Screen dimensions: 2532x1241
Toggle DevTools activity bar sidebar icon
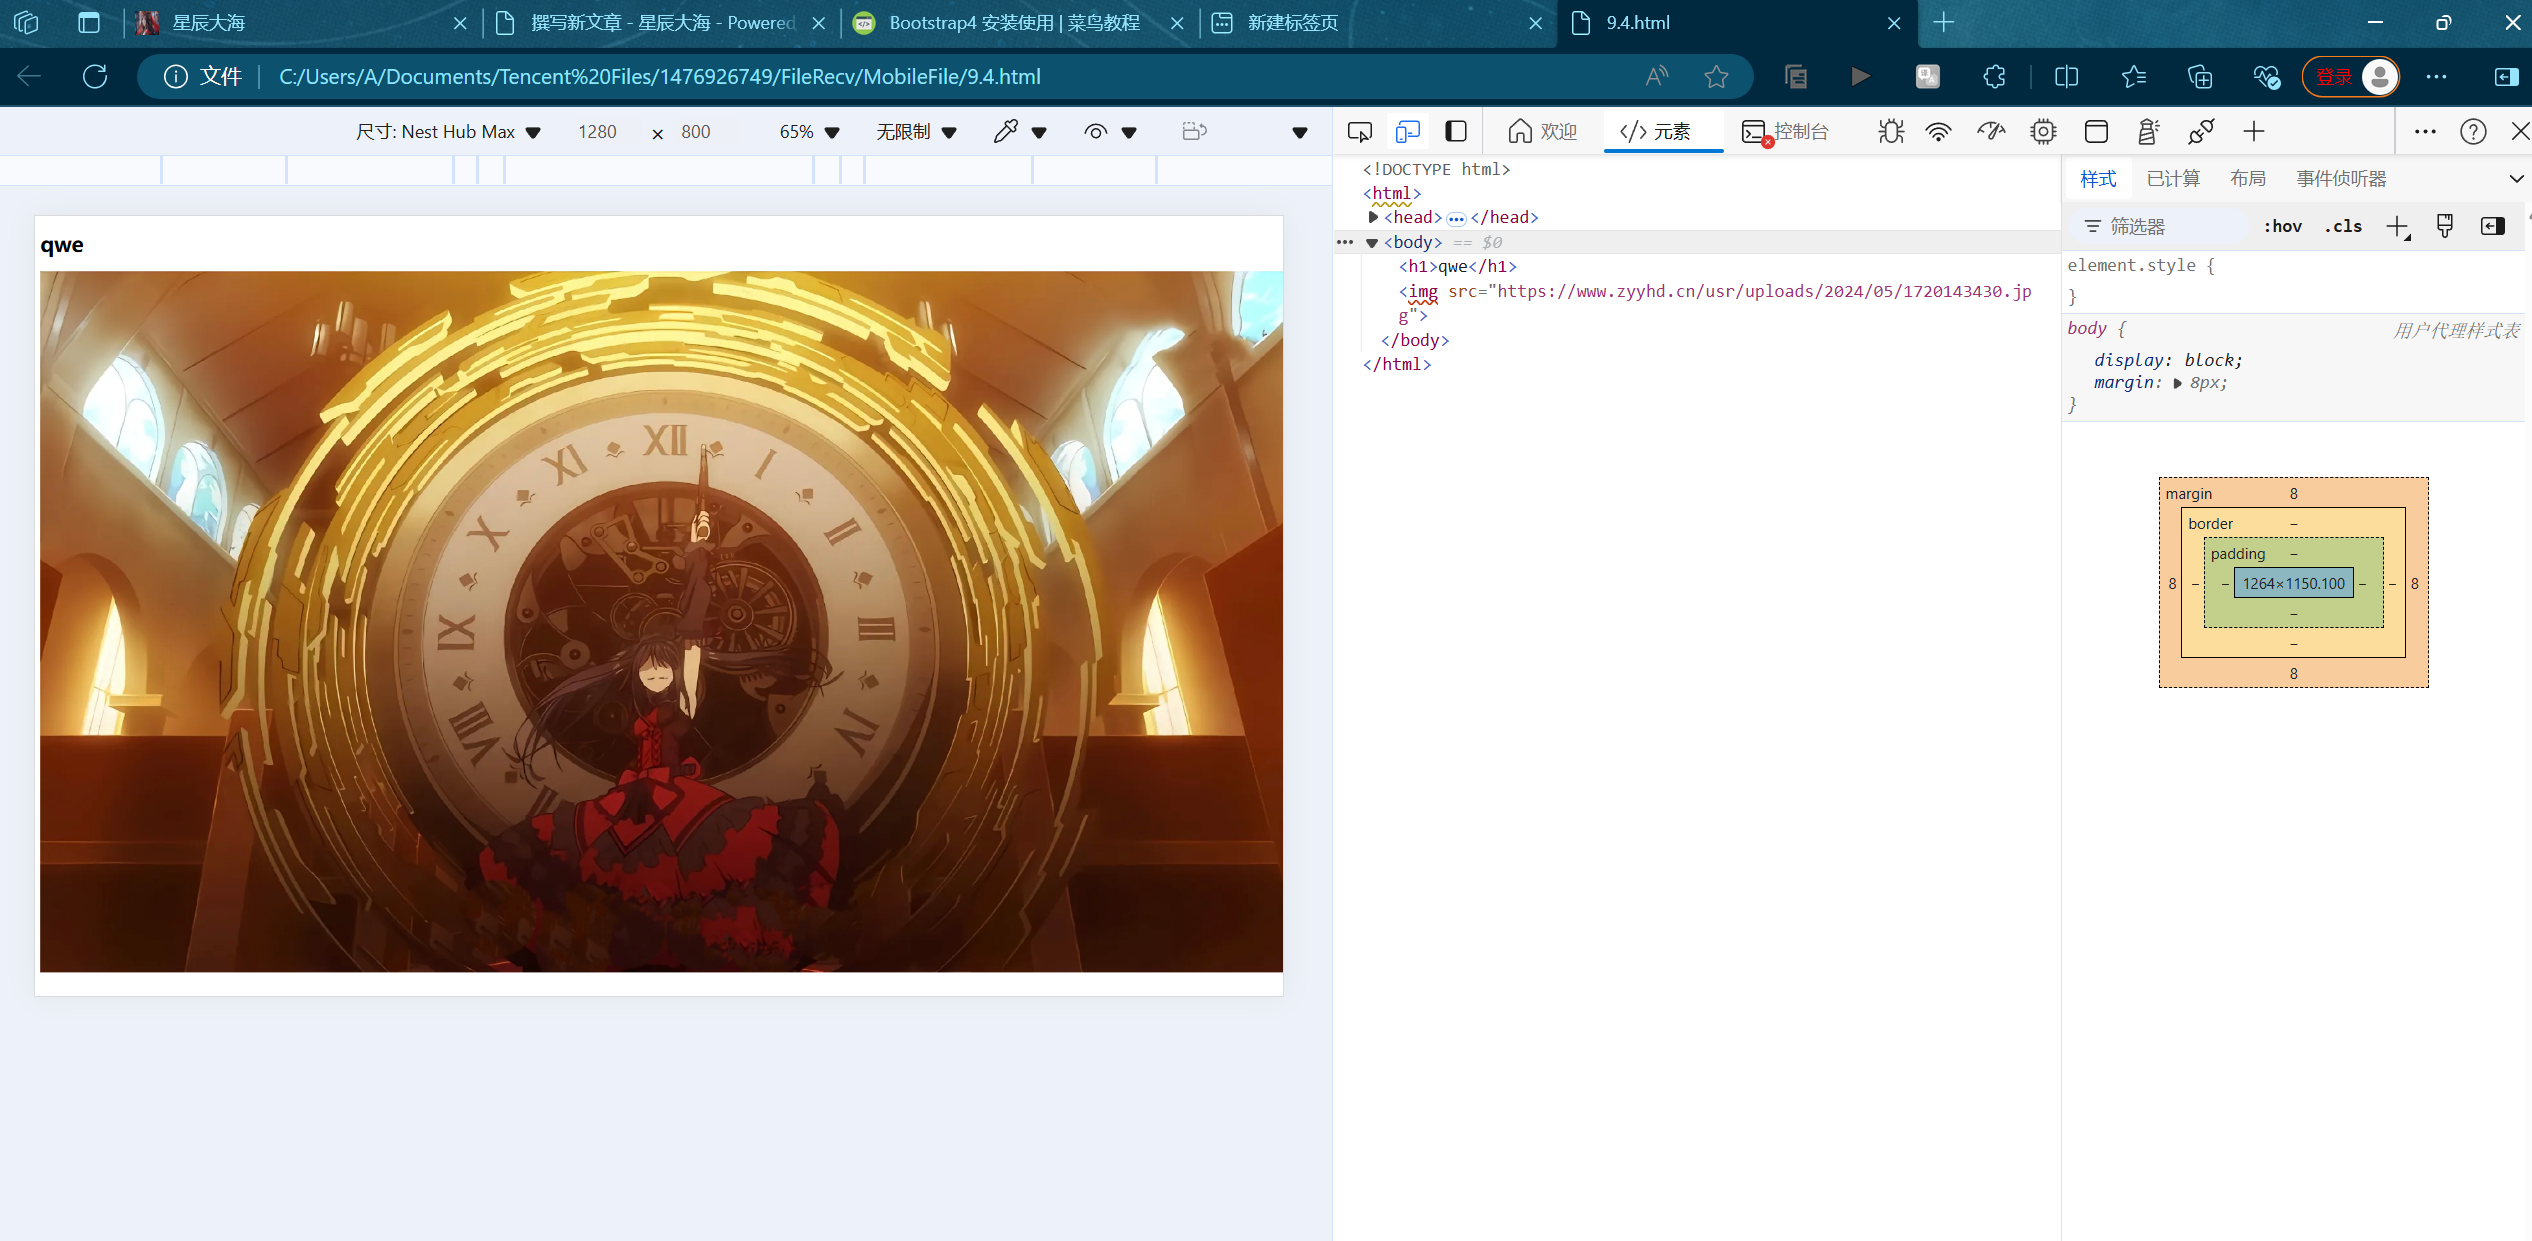[x=1456, y=131]
